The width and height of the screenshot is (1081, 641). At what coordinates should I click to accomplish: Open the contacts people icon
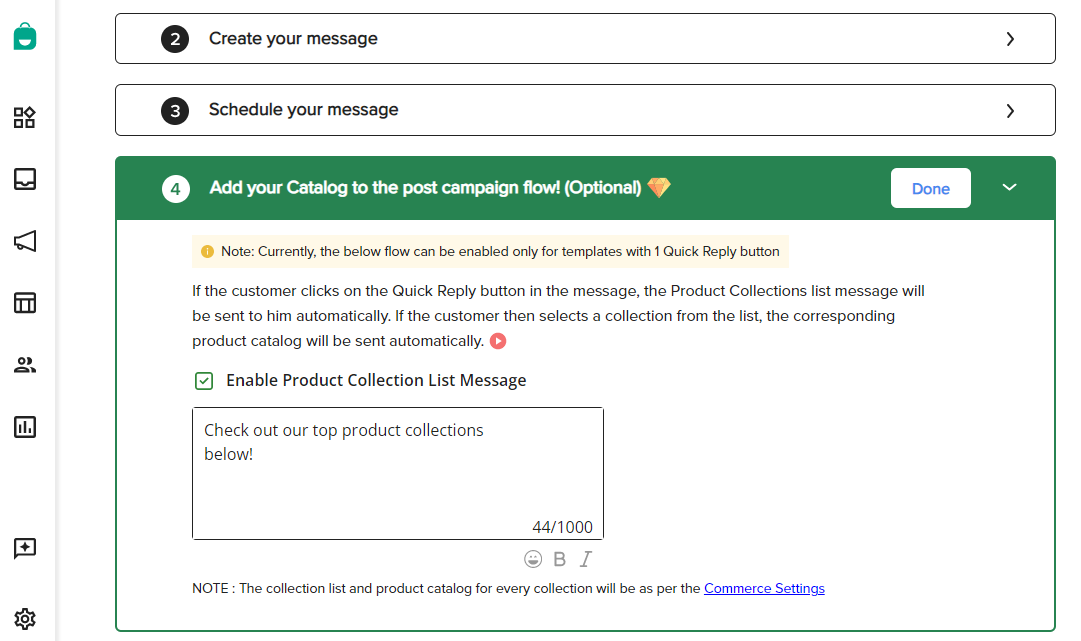click(25, 365)
